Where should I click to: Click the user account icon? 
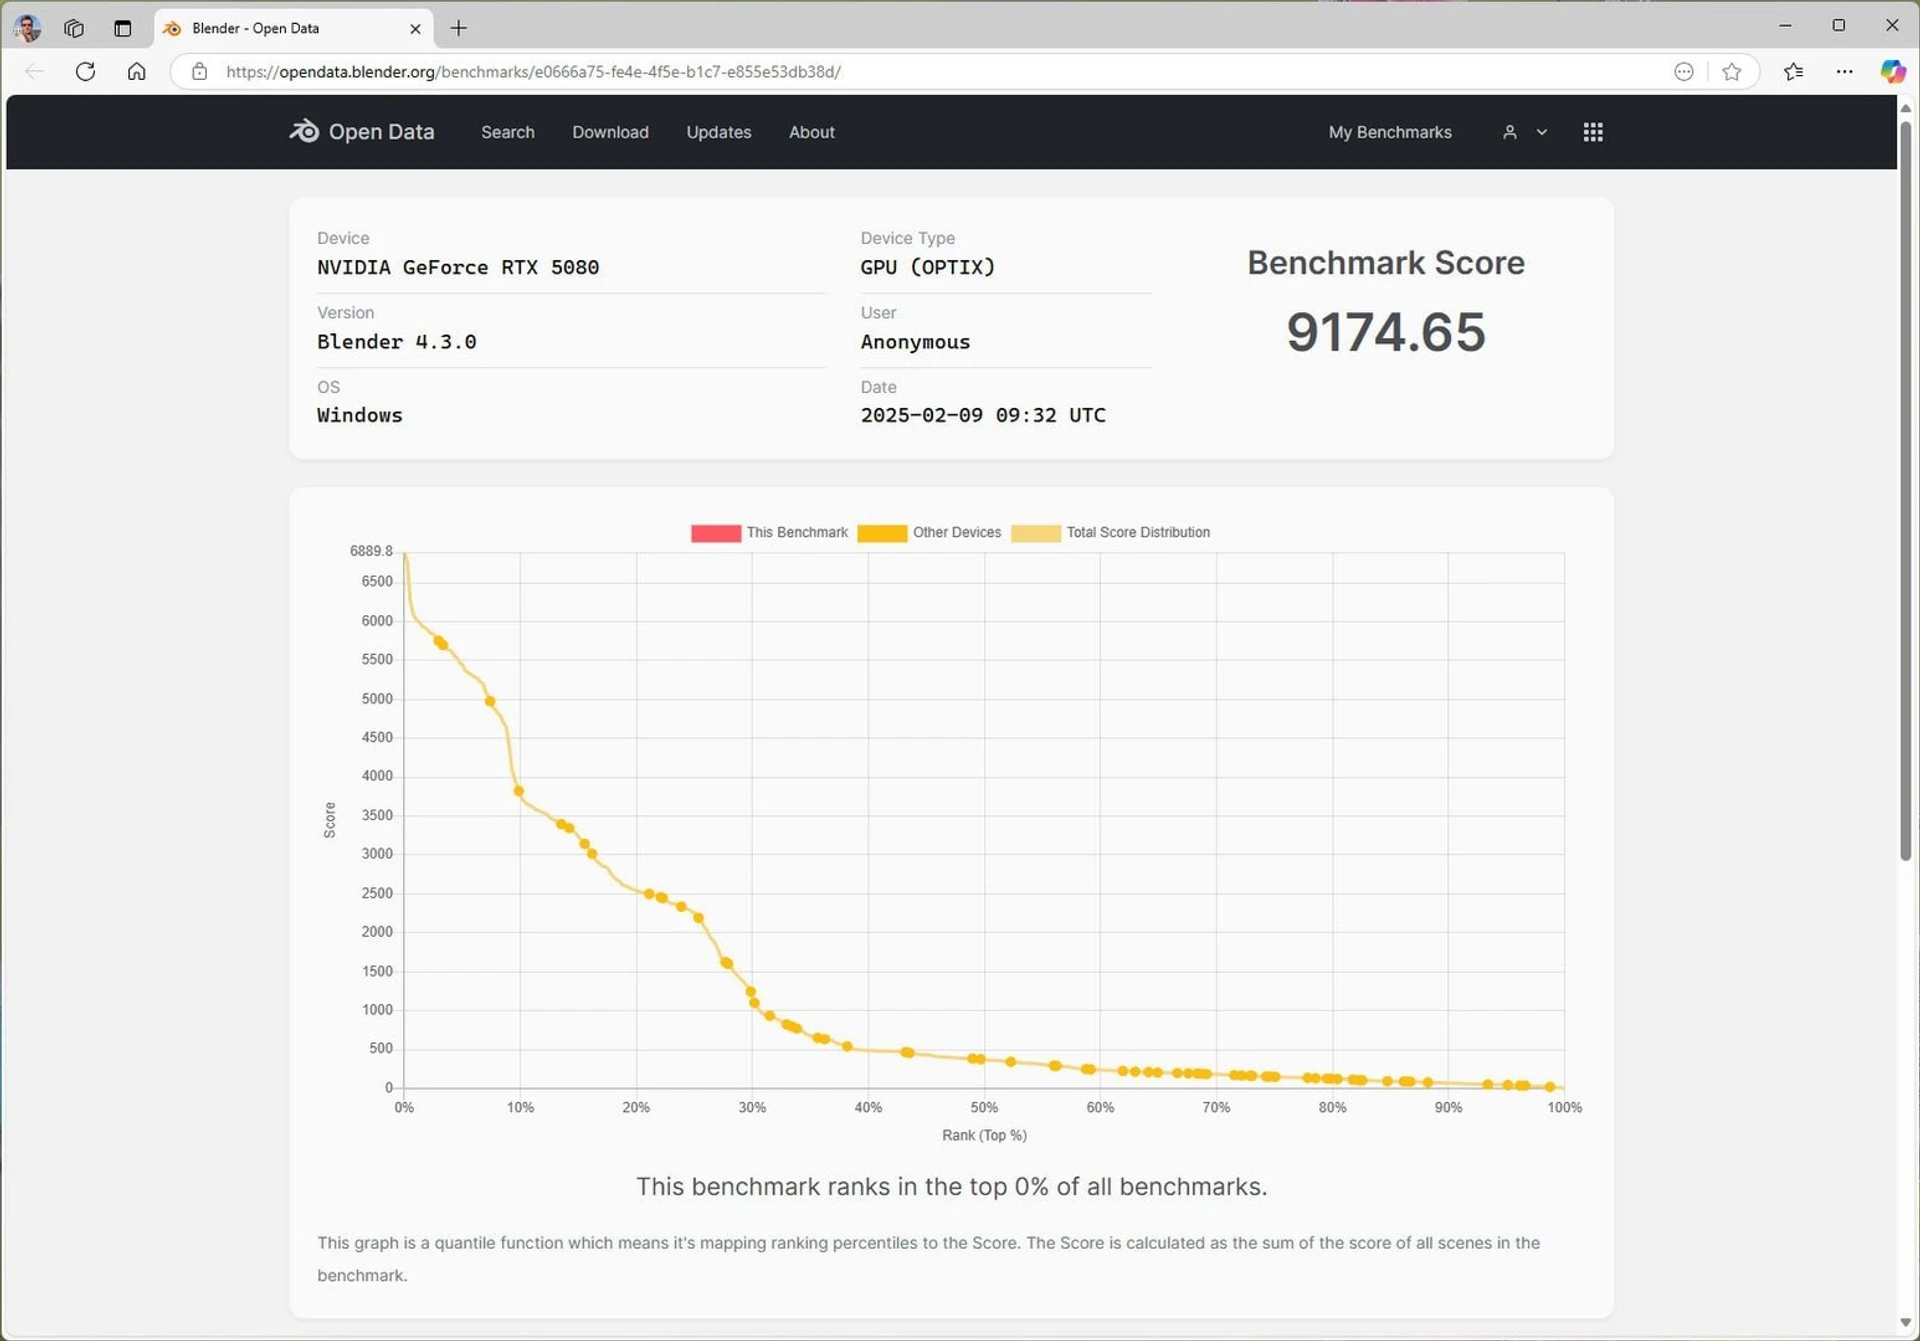1509,132
